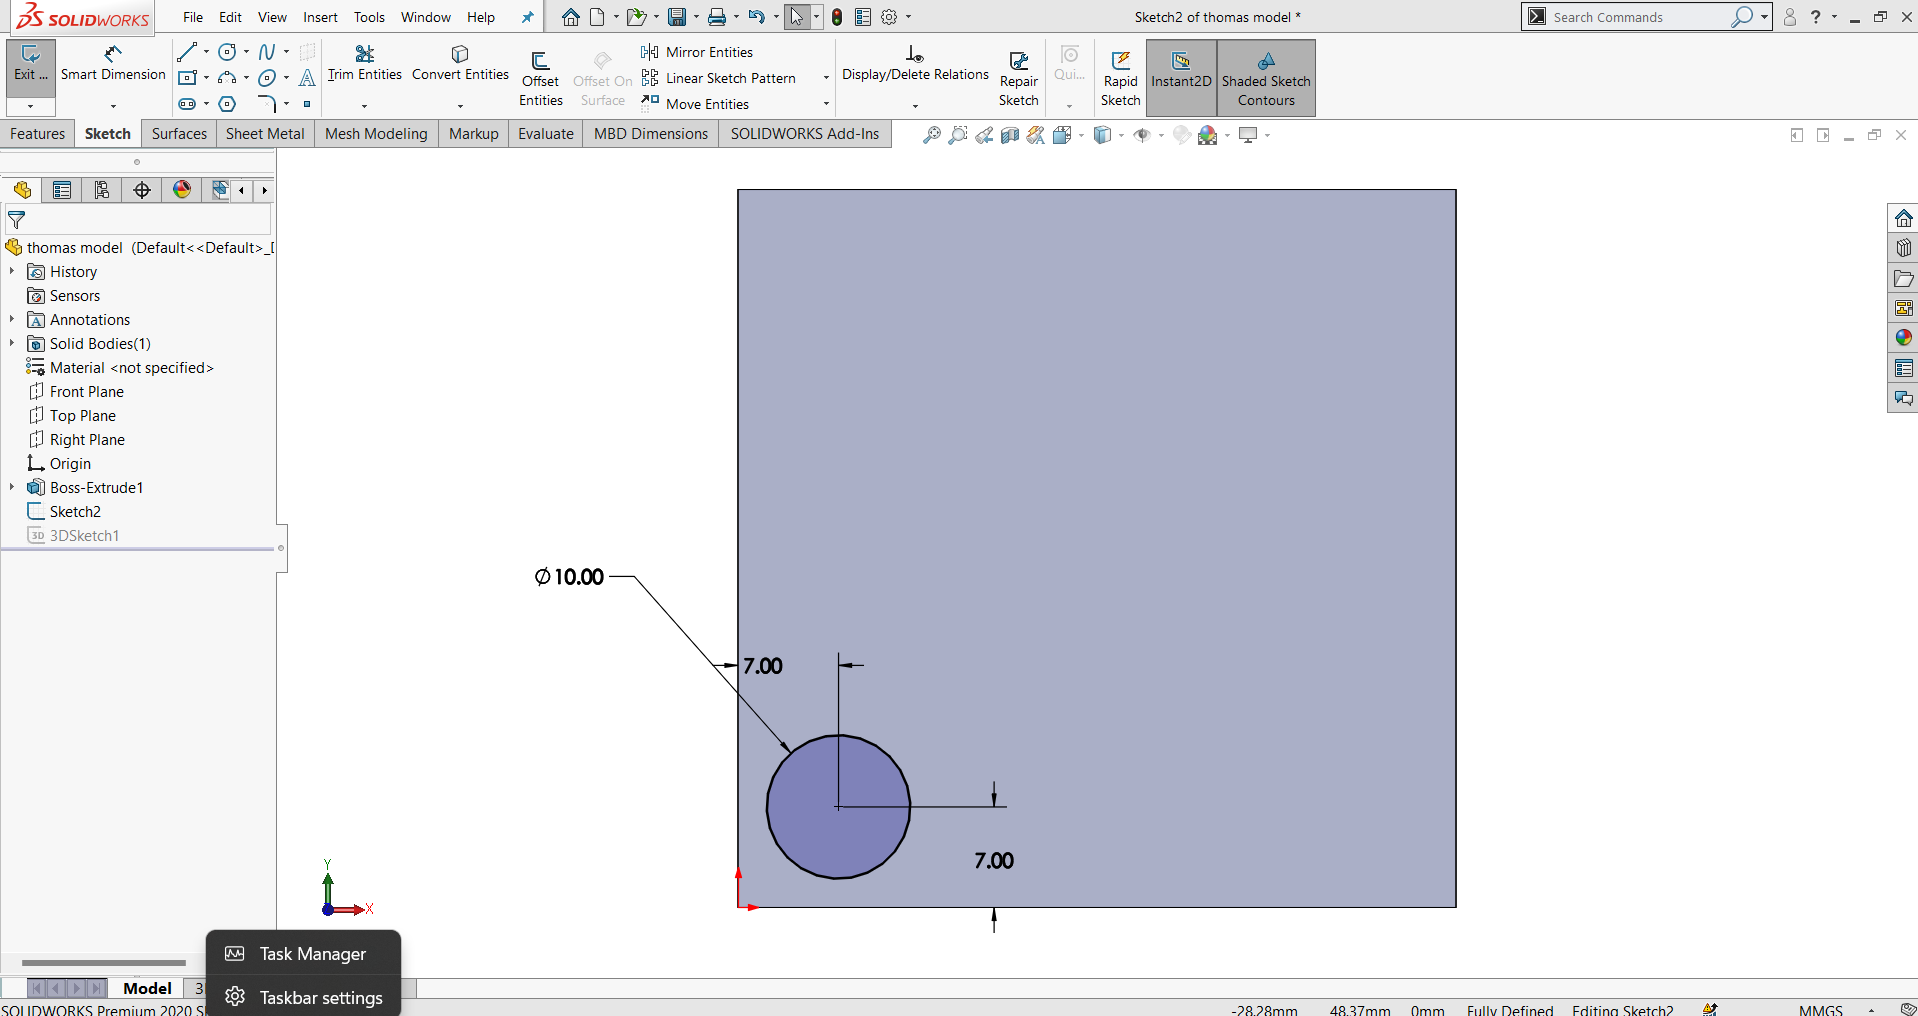1918x1016 pixels.
Task: Select the Corner Rectangle tool
Action: click(187, 78)
